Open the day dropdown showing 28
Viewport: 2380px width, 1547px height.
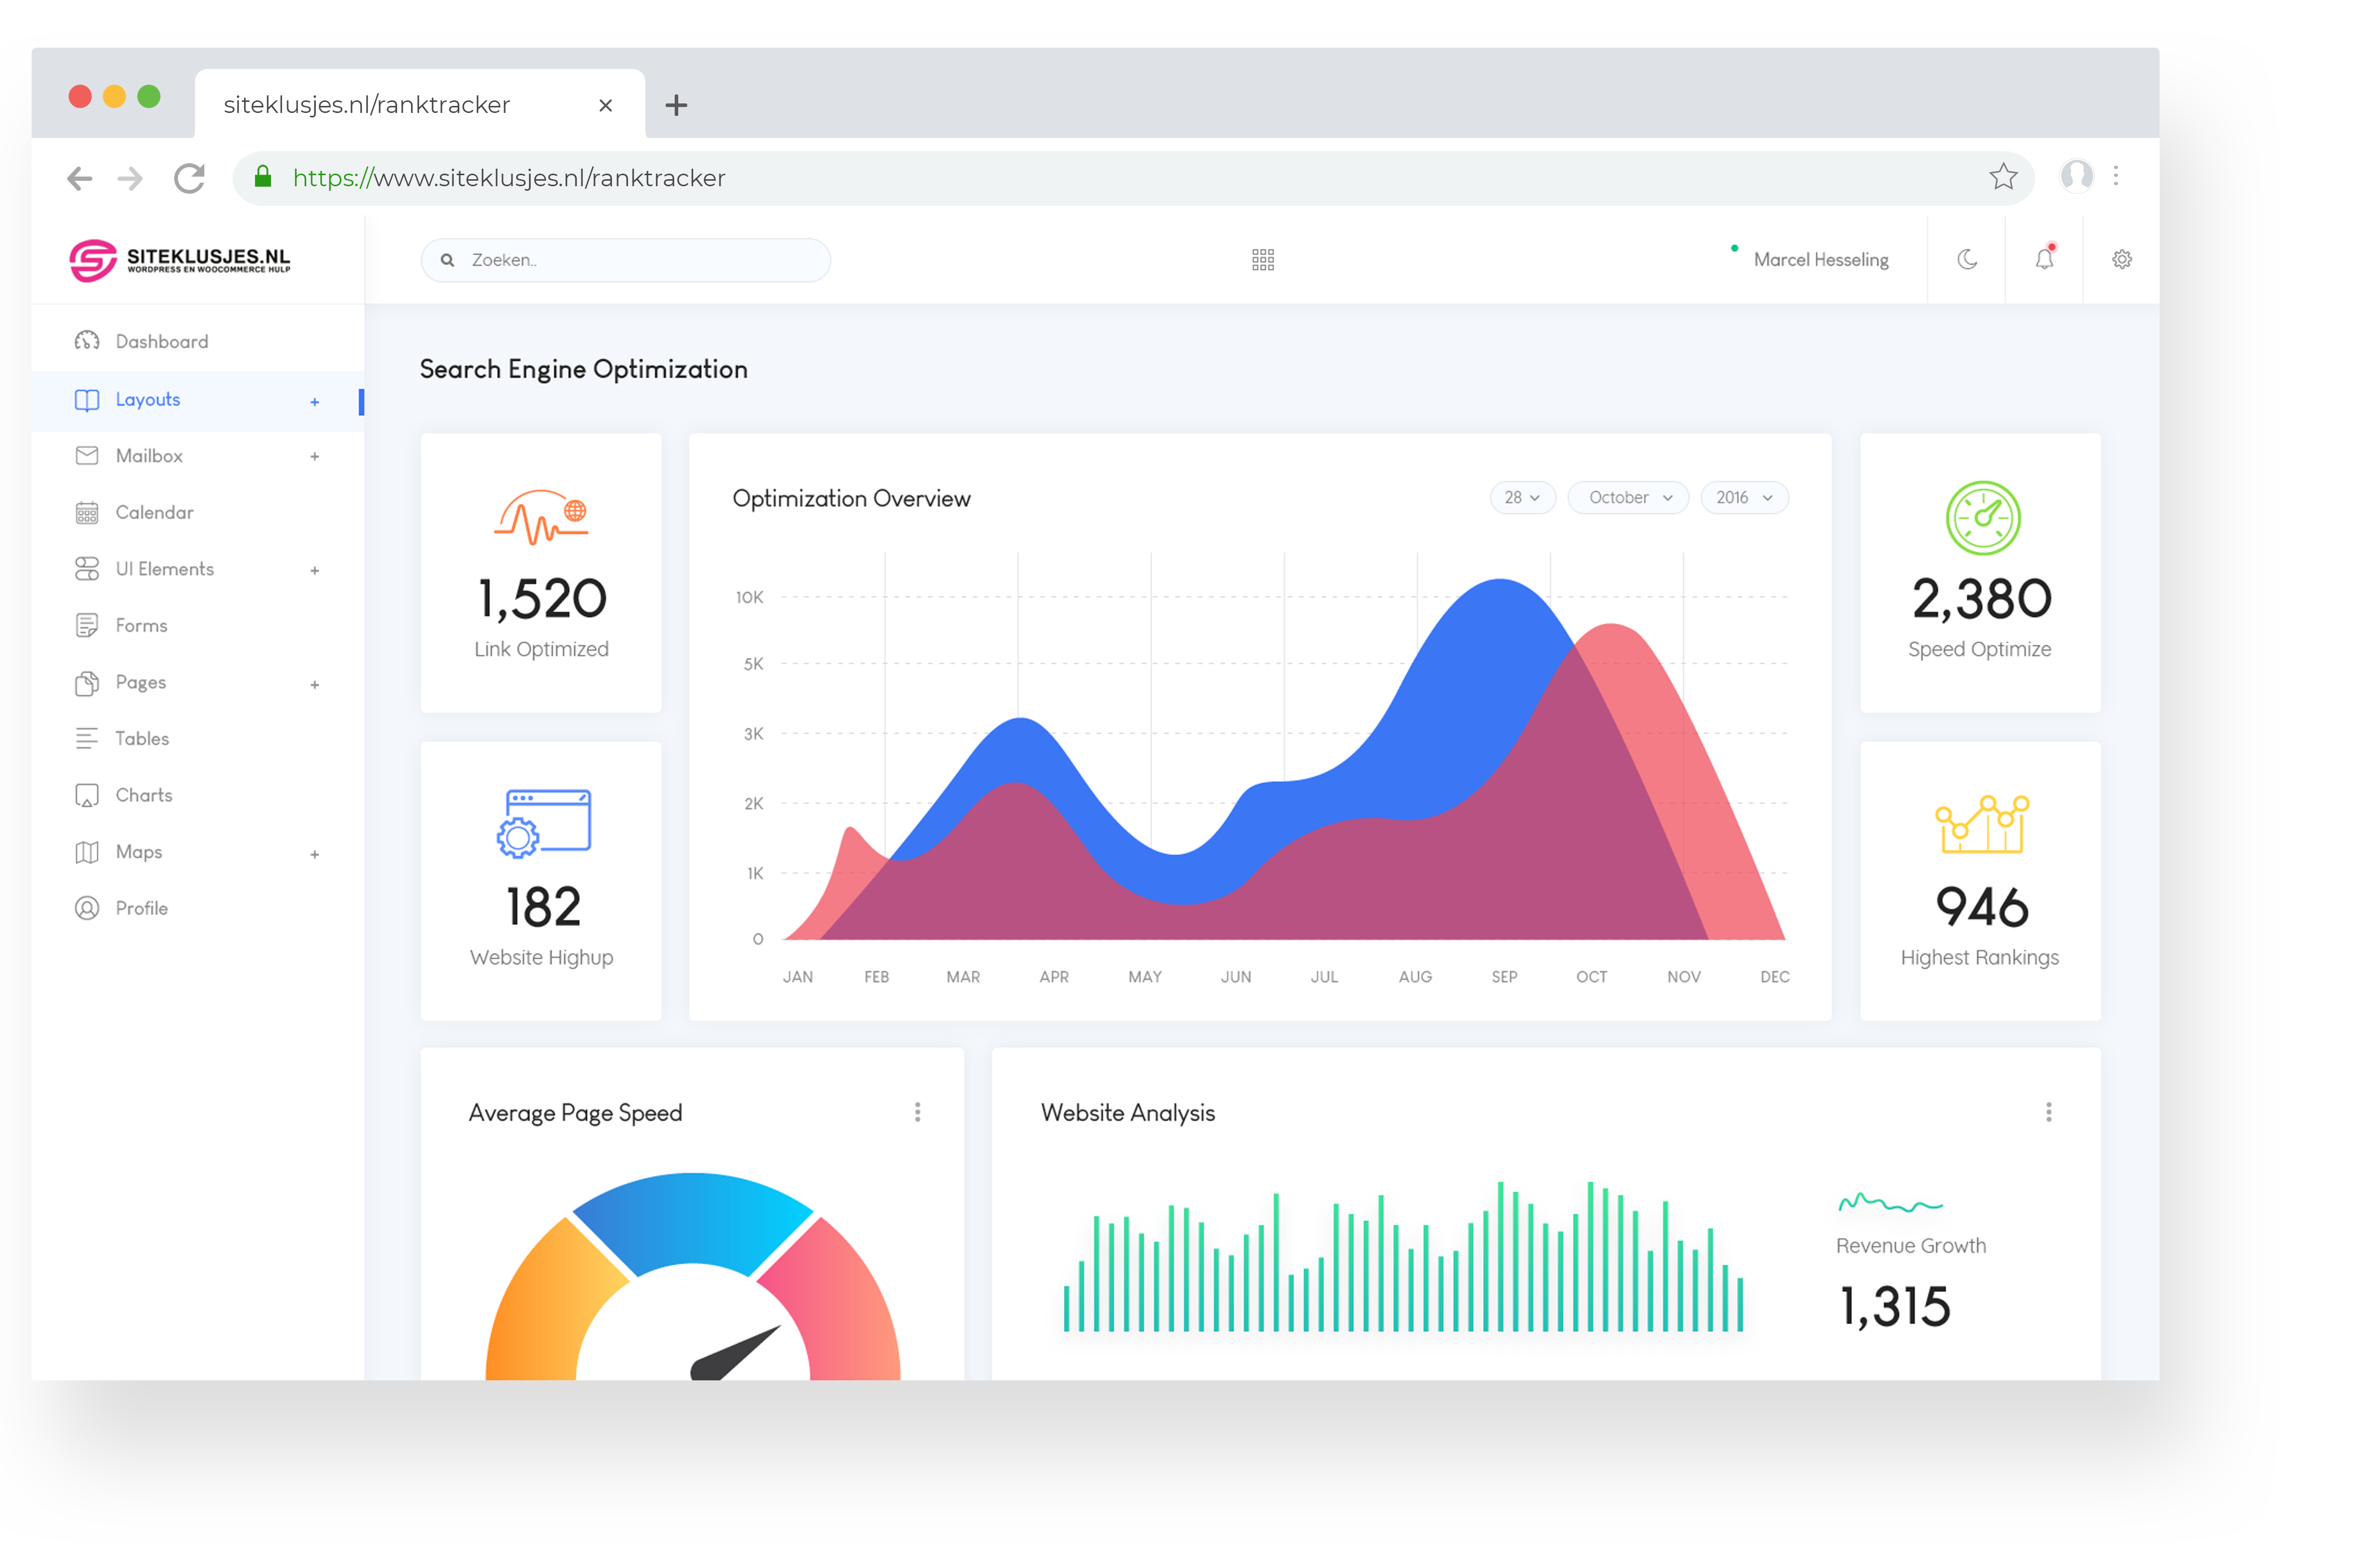(x=1522, y=498)
